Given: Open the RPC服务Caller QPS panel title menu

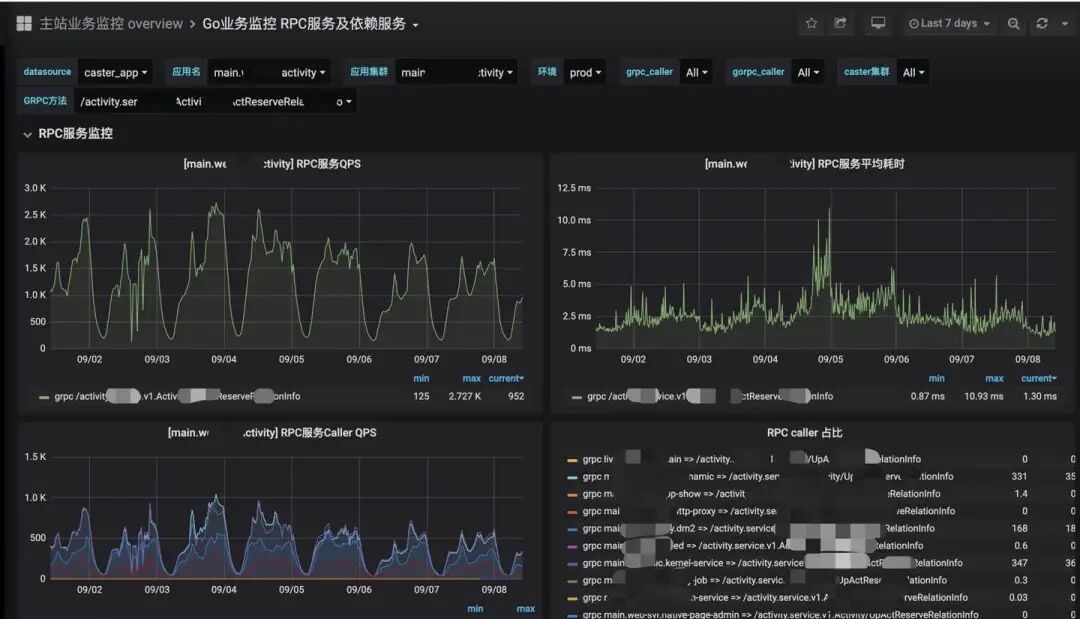Looking at the screenshot, I should 272,432.
